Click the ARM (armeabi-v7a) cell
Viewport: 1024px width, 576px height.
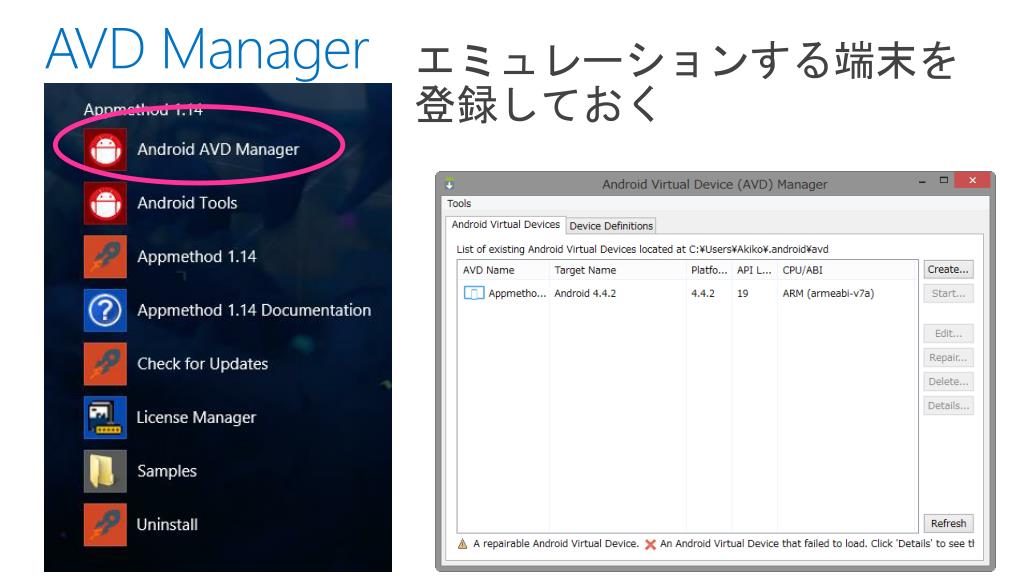(x=828, y=294)
